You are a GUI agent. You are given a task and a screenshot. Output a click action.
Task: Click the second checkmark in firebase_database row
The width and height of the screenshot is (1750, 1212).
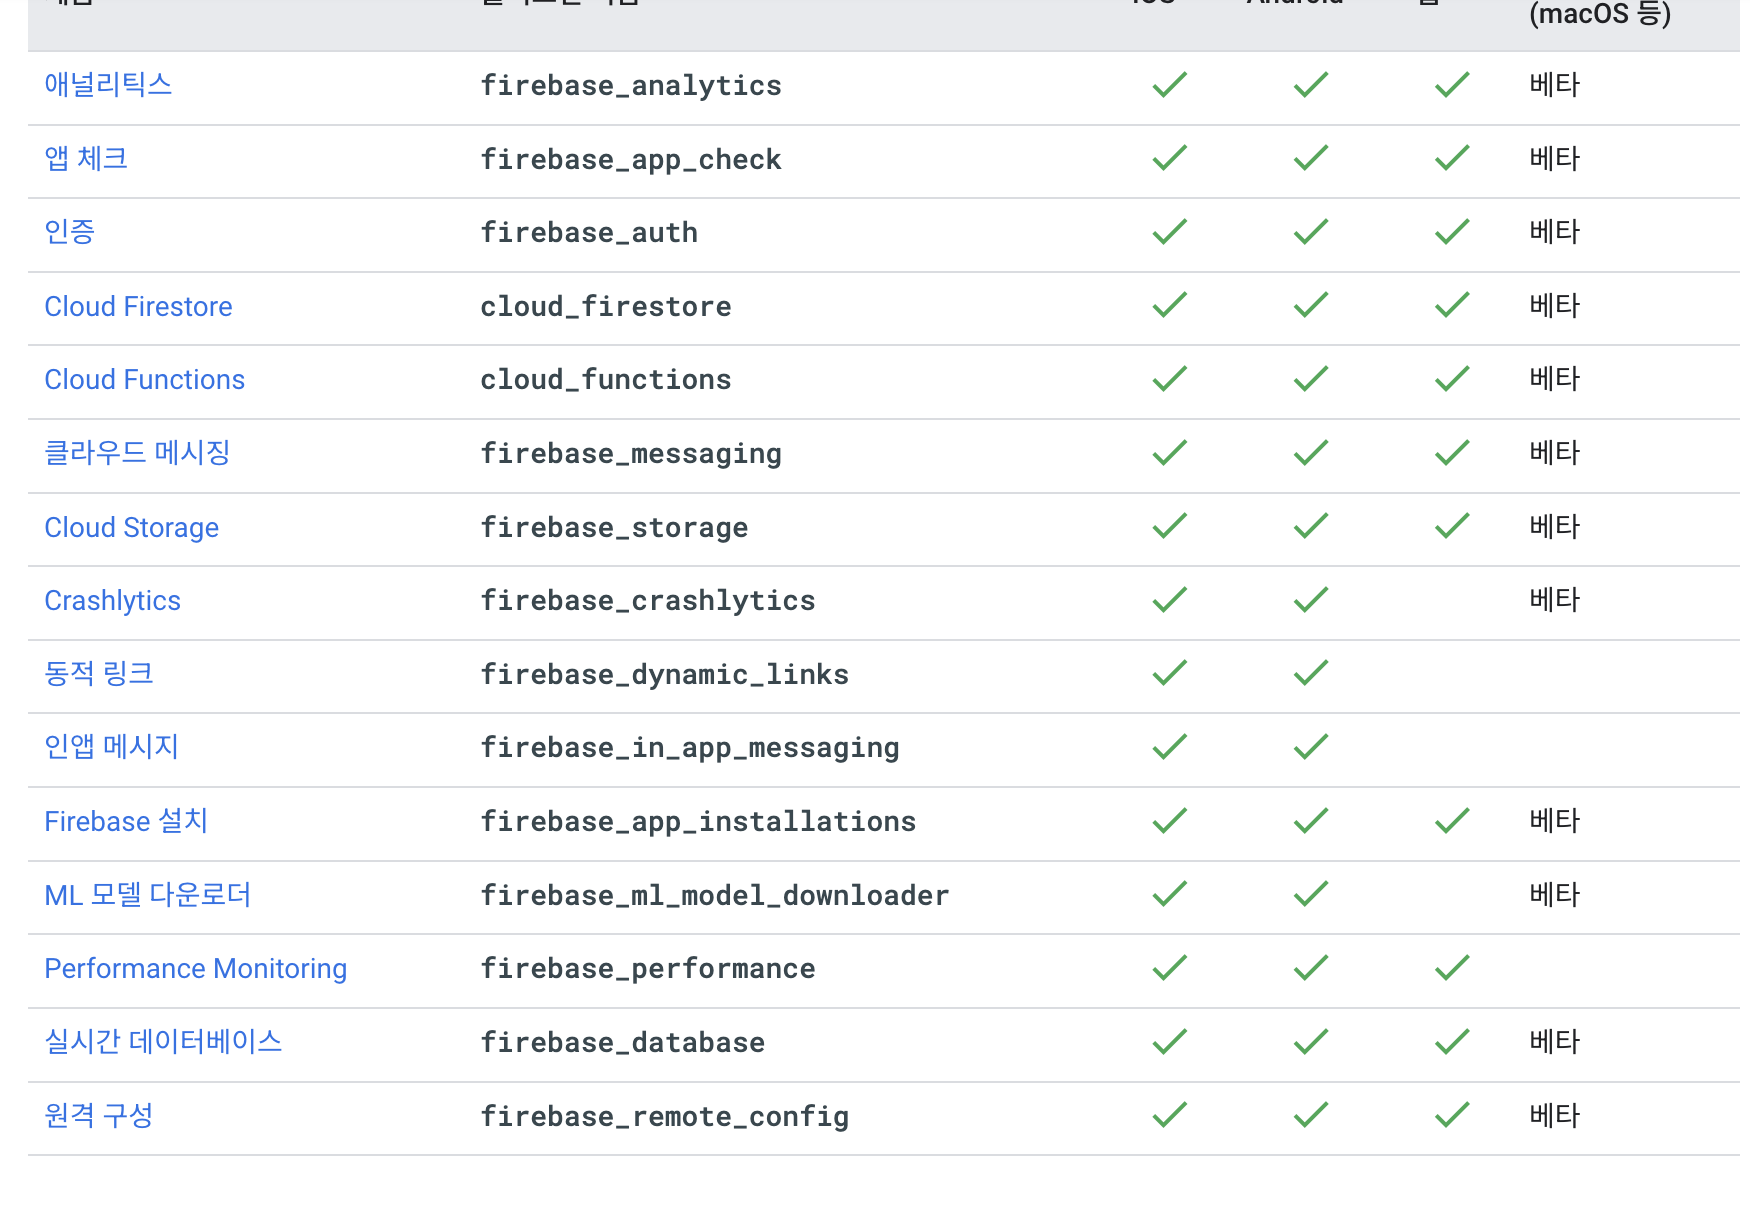pos(1311,1042)
